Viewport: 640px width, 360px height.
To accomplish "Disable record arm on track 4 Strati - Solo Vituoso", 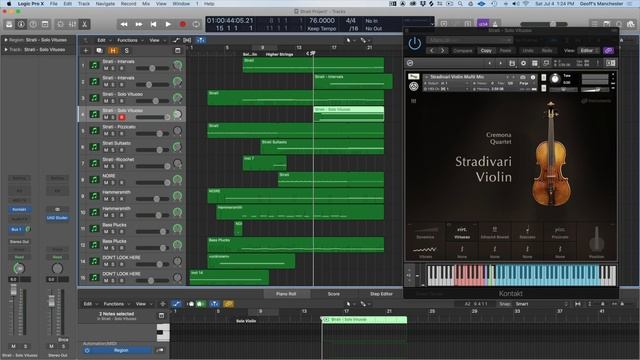I will 122,117.
